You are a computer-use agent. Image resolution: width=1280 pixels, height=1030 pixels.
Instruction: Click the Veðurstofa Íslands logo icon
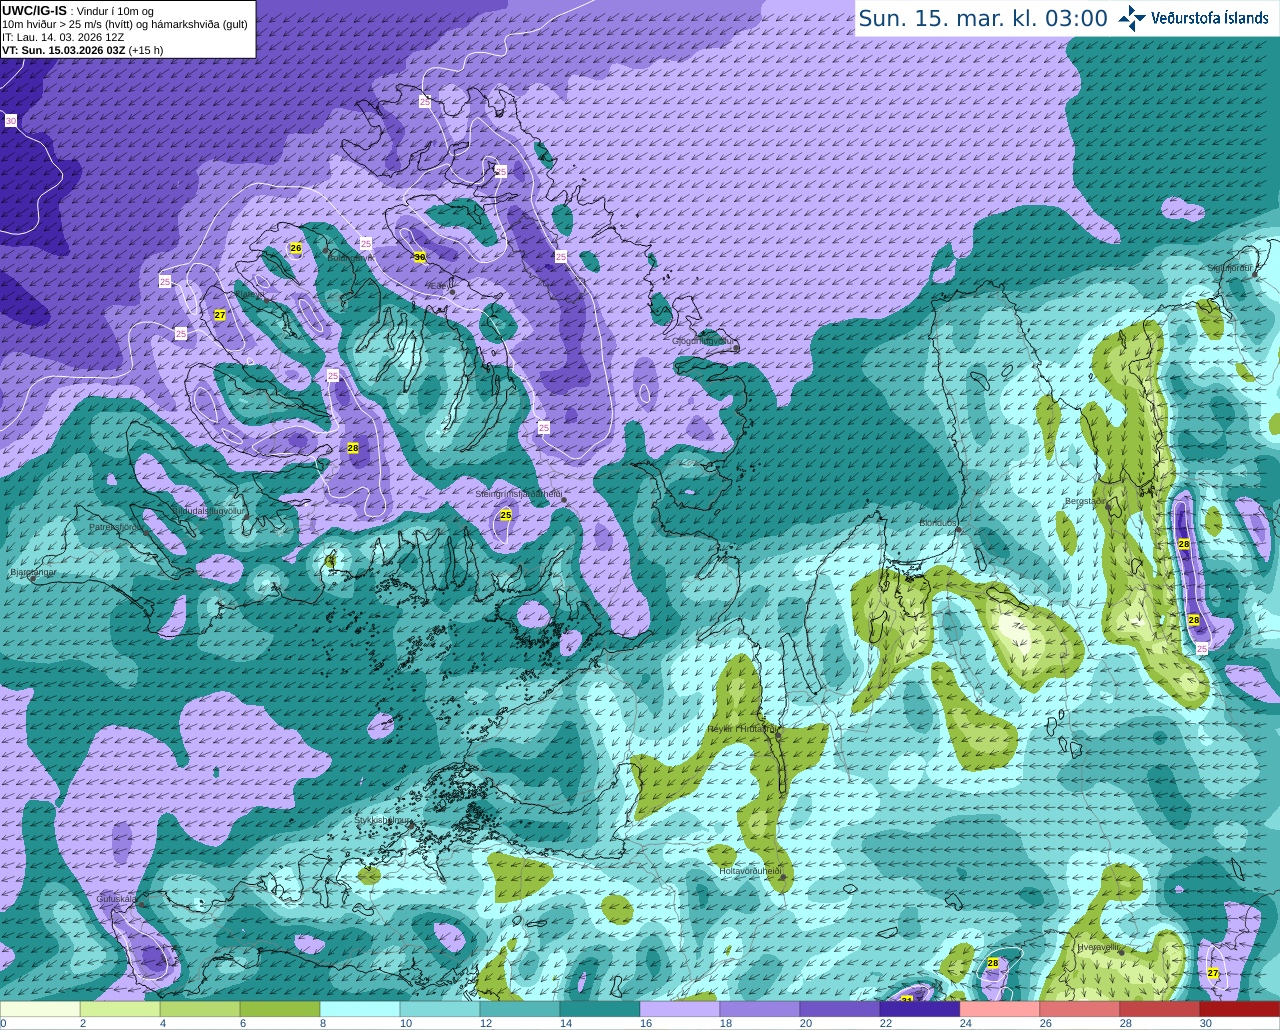1131,18
